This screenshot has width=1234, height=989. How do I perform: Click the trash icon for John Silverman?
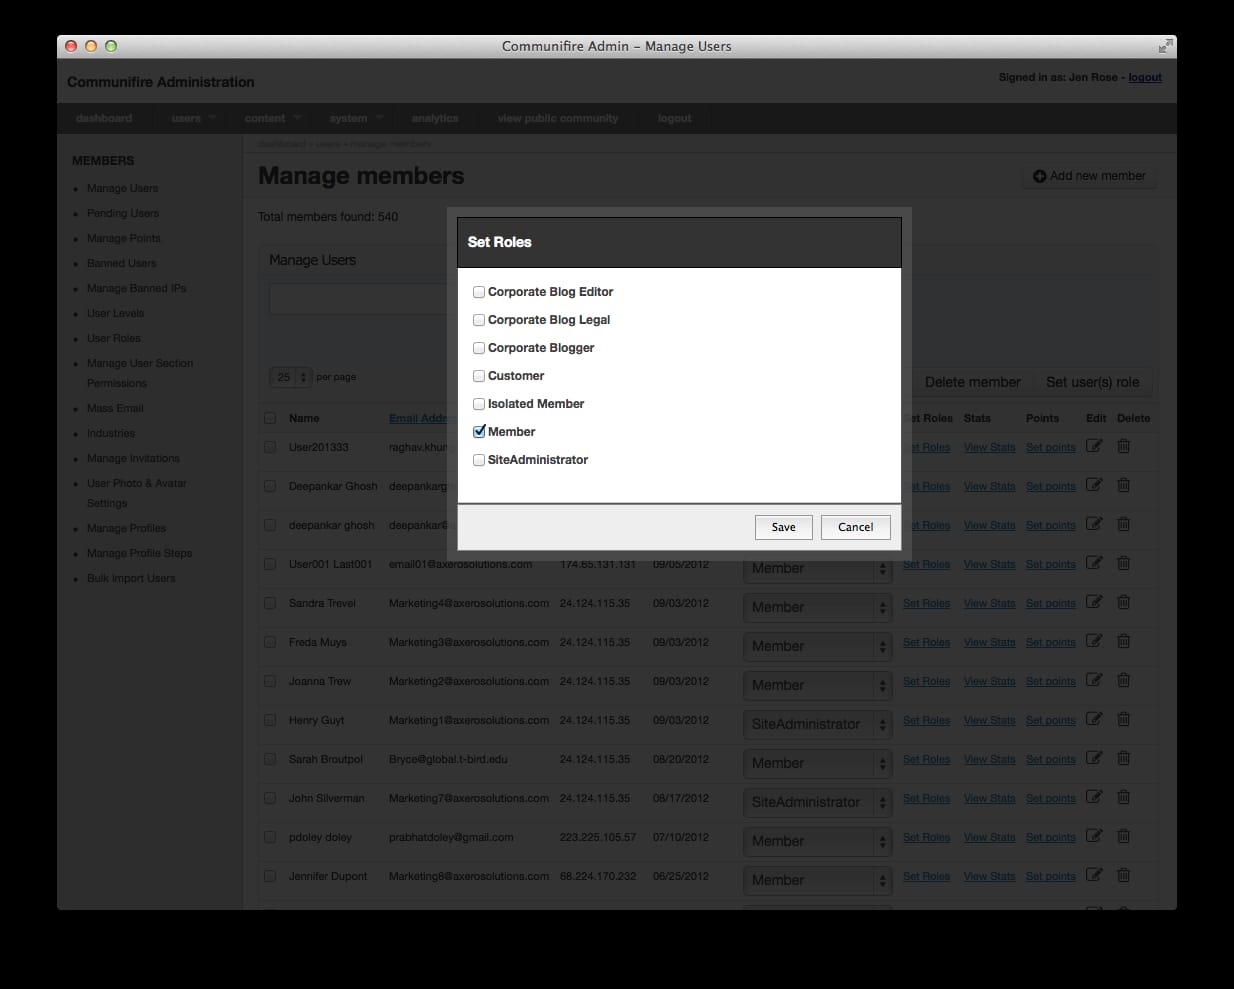point(1123,798)
